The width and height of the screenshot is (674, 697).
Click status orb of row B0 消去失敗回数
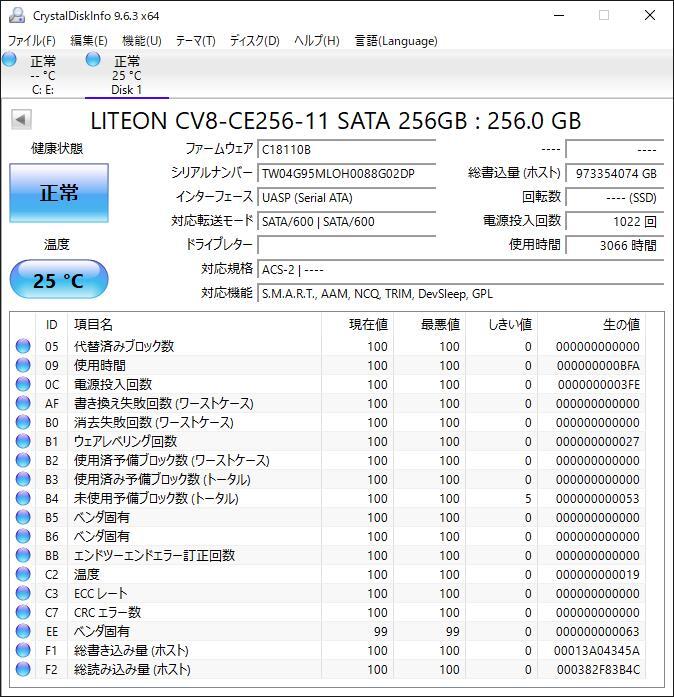(23, 422)
